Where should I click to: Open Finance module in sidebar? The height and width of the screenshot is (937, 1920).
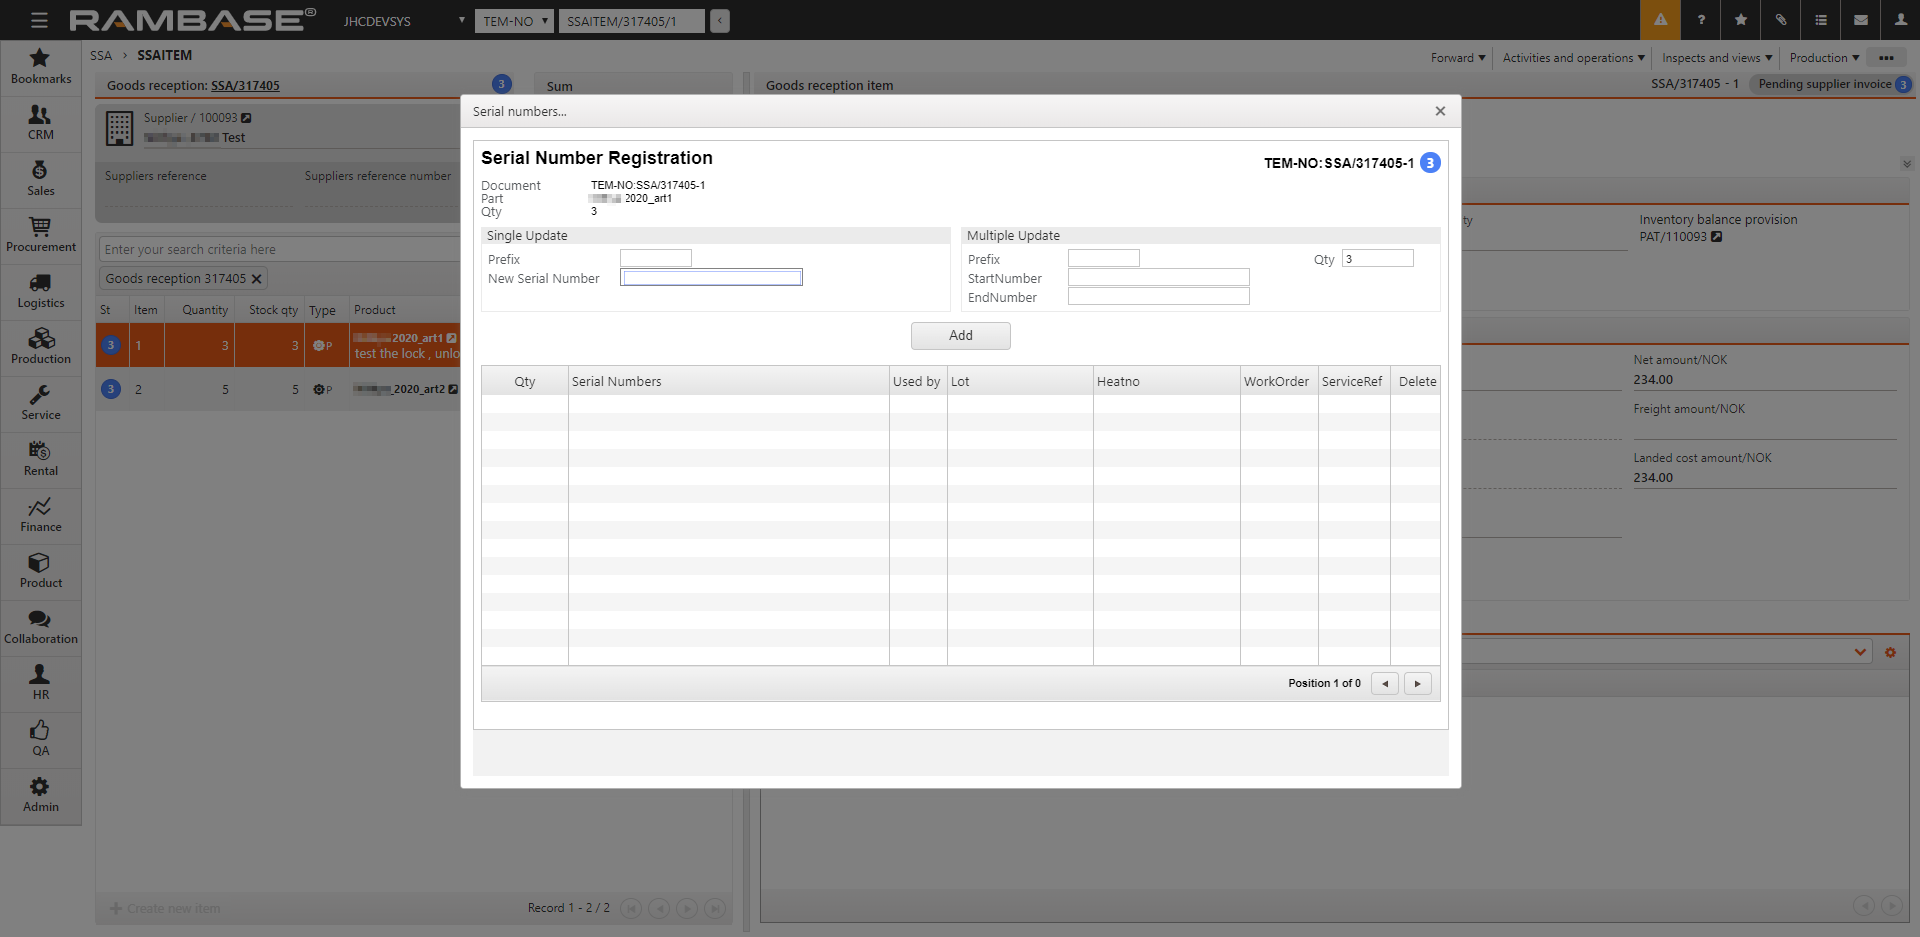(x=40, y=515)
